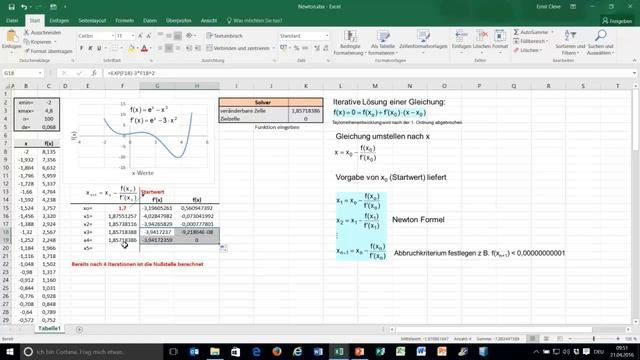Activate Format übertragen painter
Screen dimensions: 640x360
pos(48,51)
